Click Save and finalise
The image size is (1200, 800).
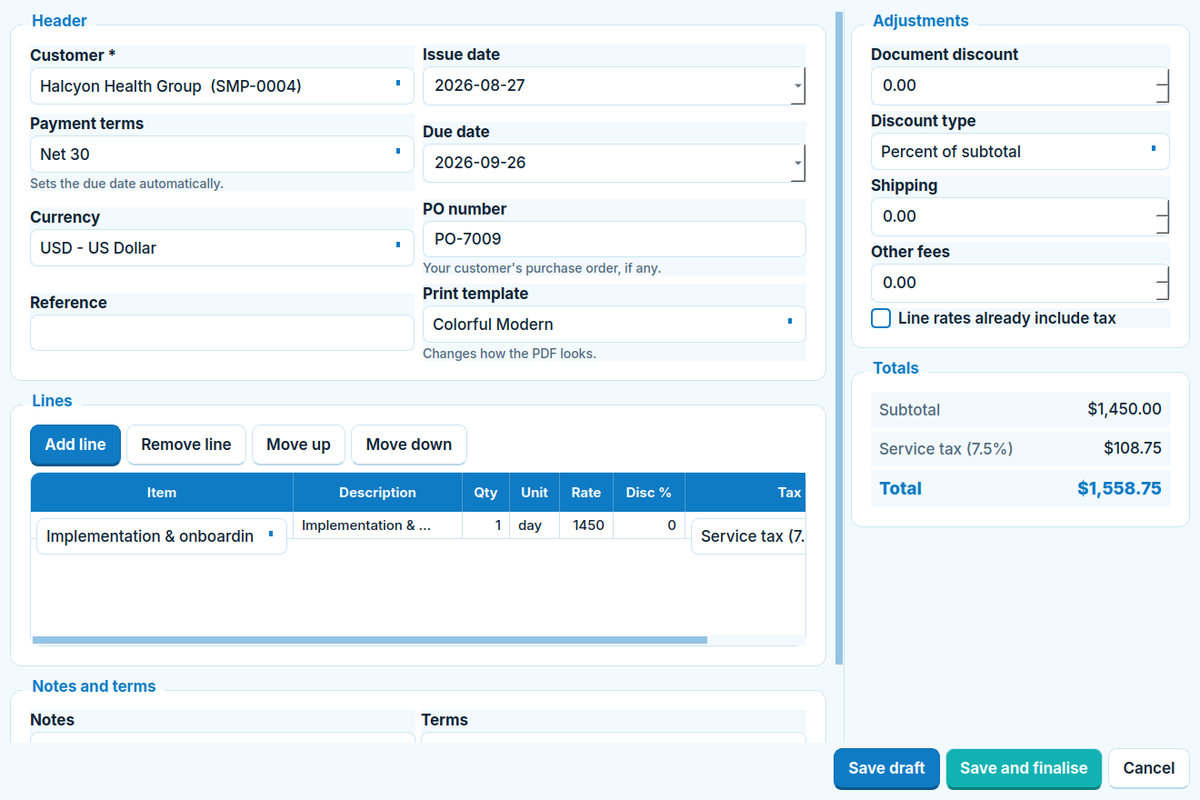coord(1024,769)
